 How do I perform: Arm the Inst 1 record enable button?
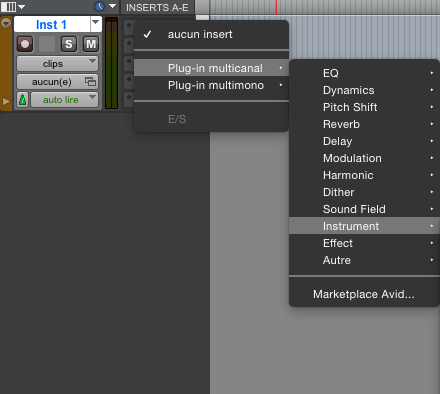point(25,44)
